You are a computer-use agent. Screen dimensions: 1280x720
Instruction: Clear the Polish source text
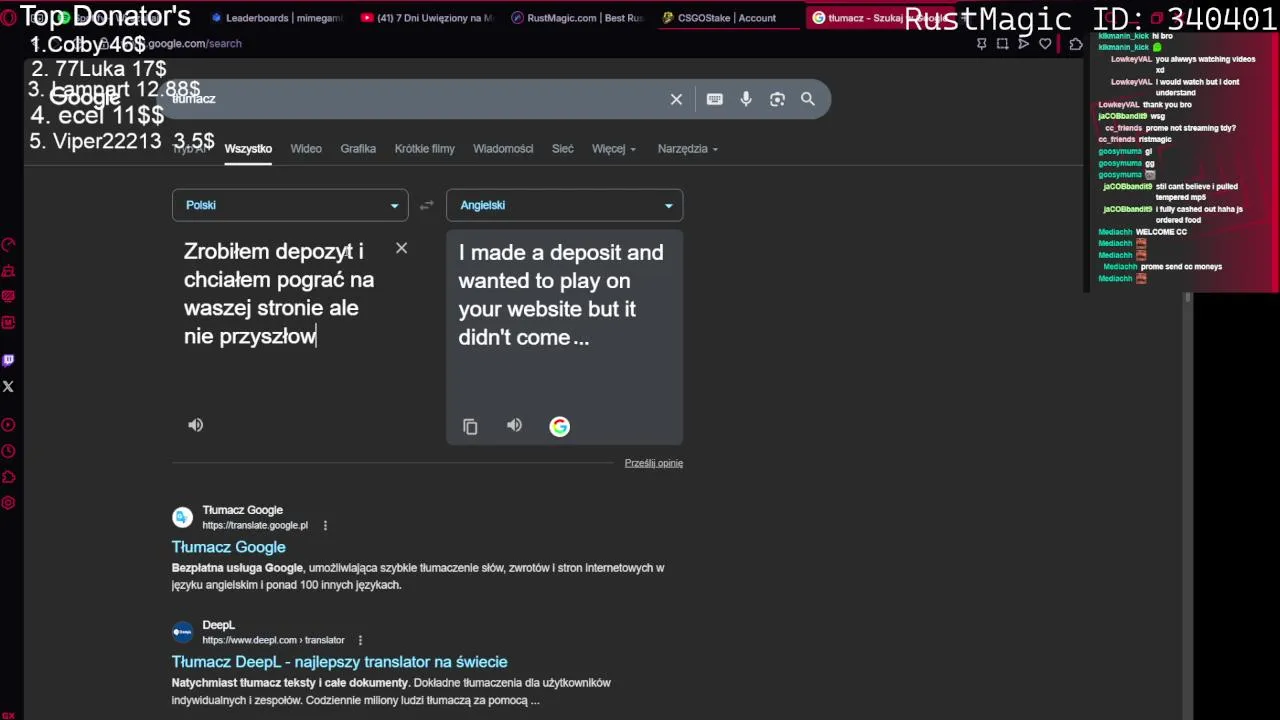tap(401, 248)
